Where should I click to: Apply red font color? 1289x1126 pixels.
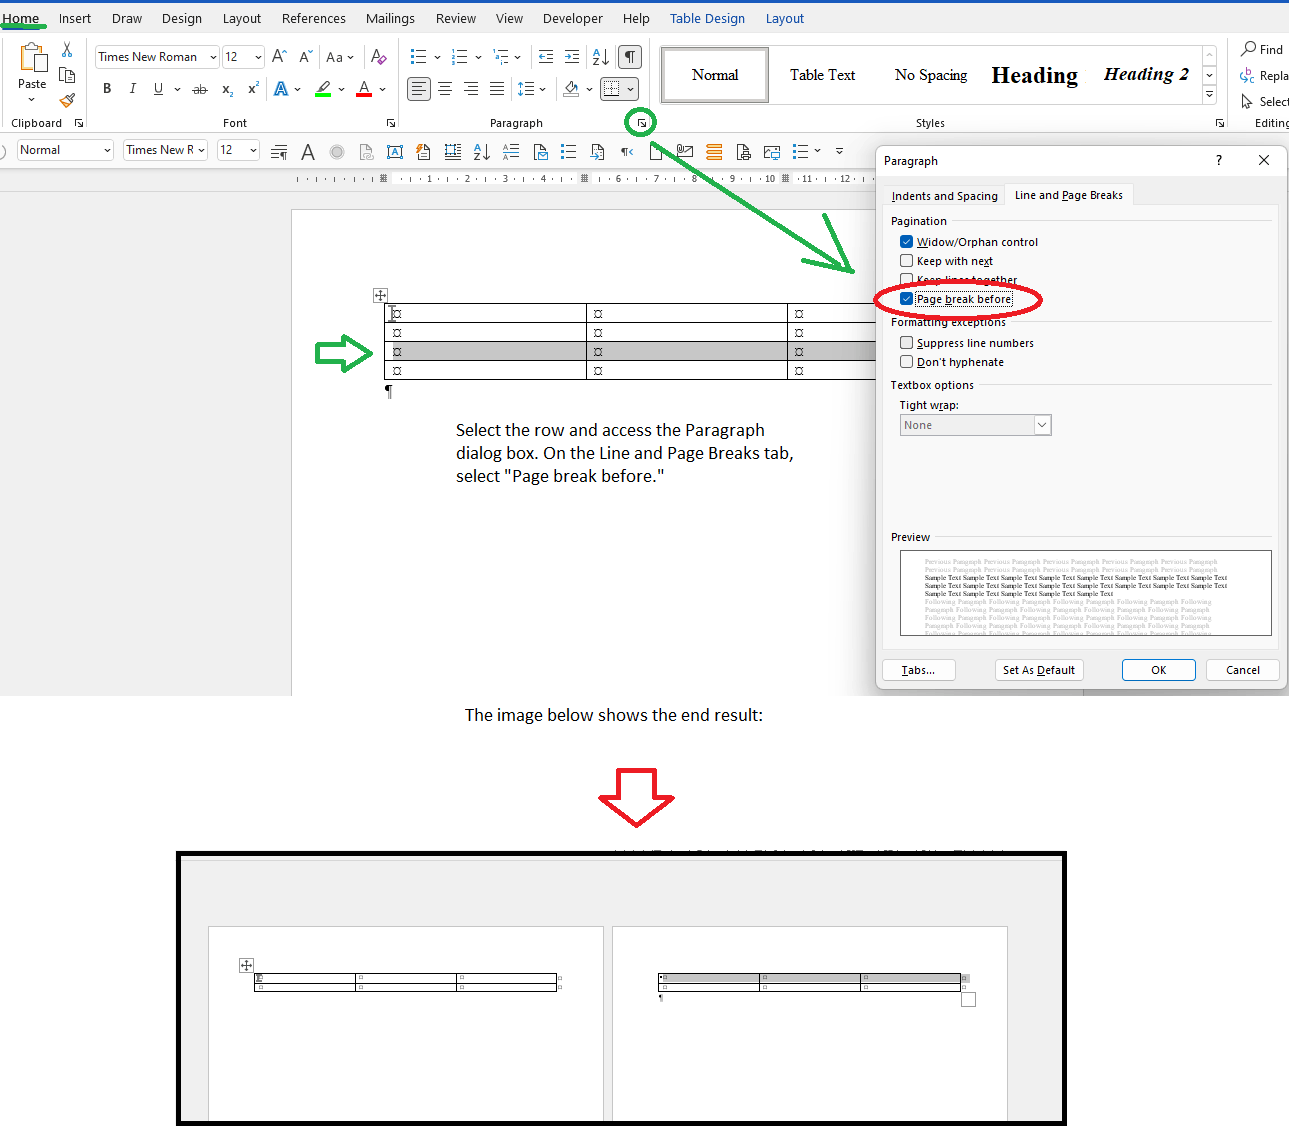click(x=364, y=89)
